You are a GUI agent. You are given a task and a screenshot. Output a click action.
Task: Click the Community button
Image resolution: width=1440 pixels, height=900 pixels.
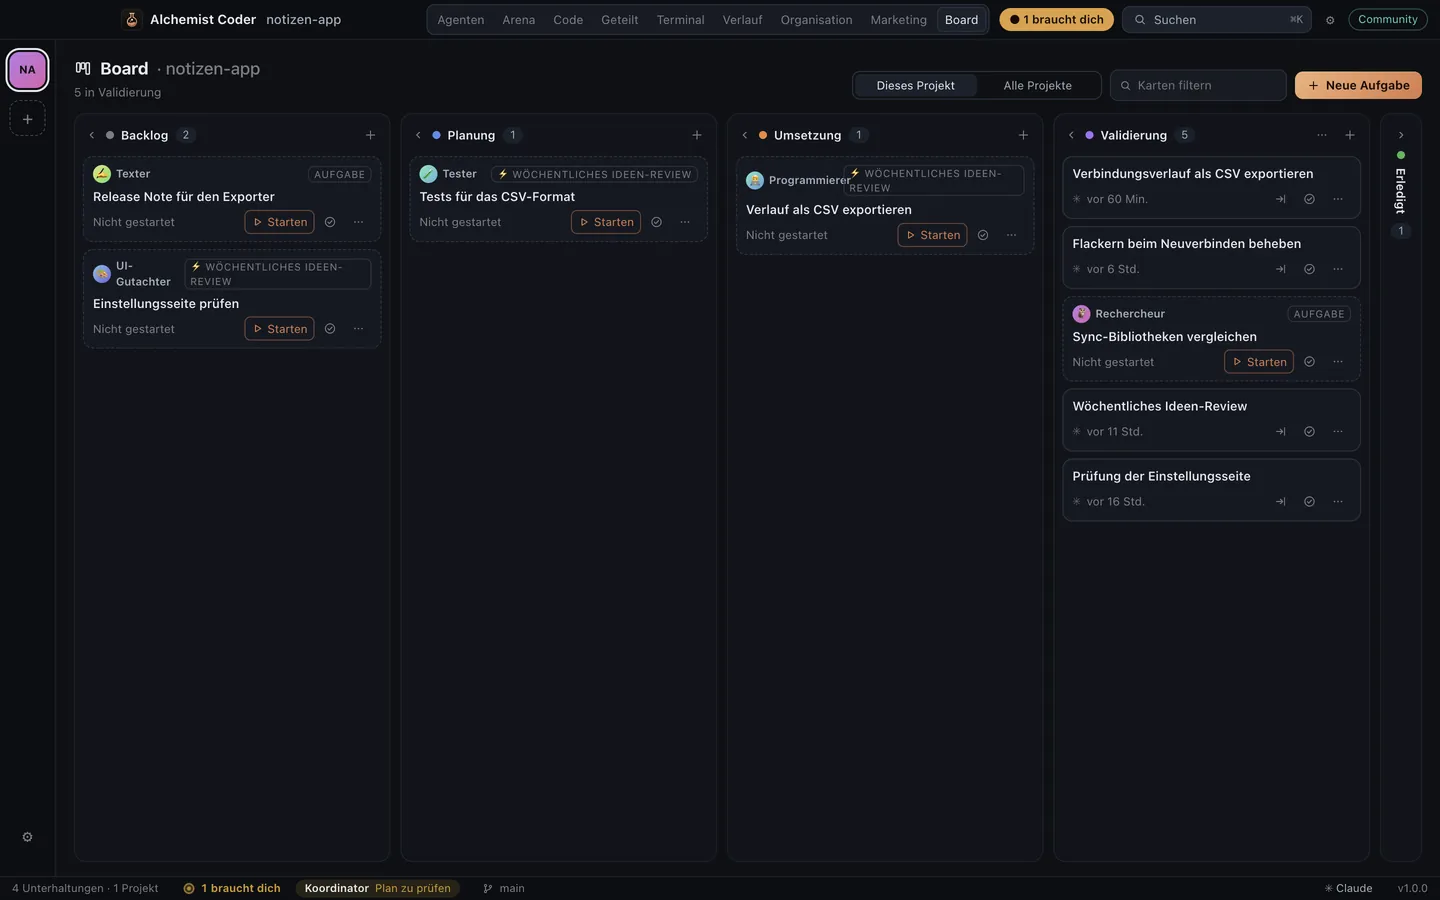point(1388,19)
